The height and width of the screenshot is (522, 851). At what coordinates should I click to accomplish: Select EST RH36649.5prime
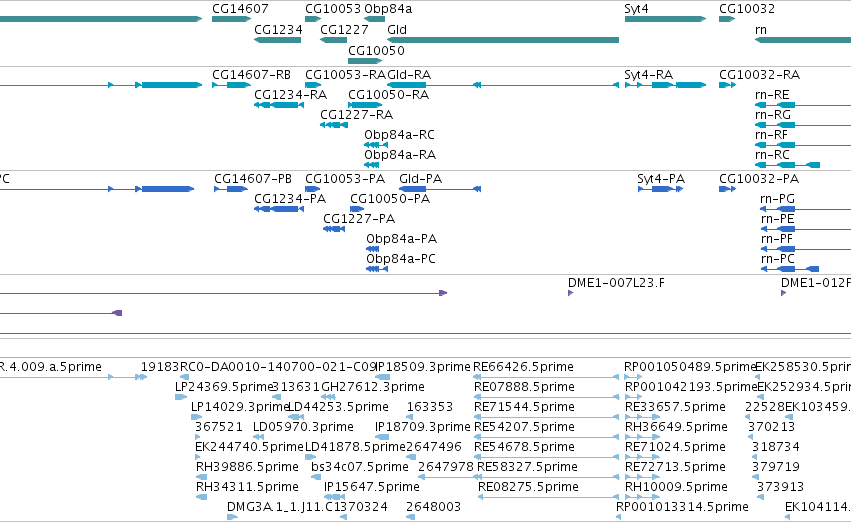click(676, 428)
